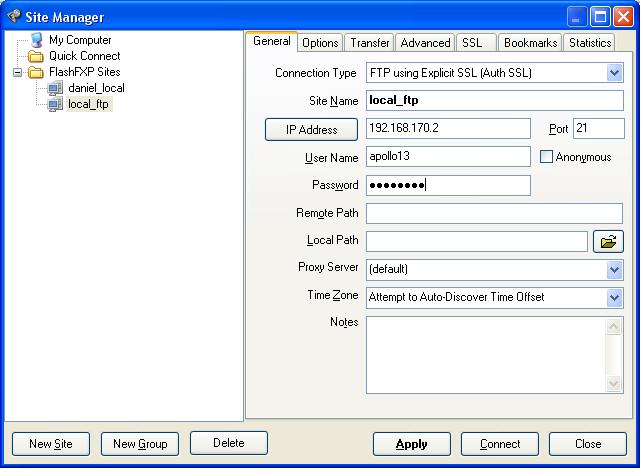Collapse the FlashFXP Sites tree node
Viewport: 642px width, 472px height.
pyautogui.click(x=18, y=73)
